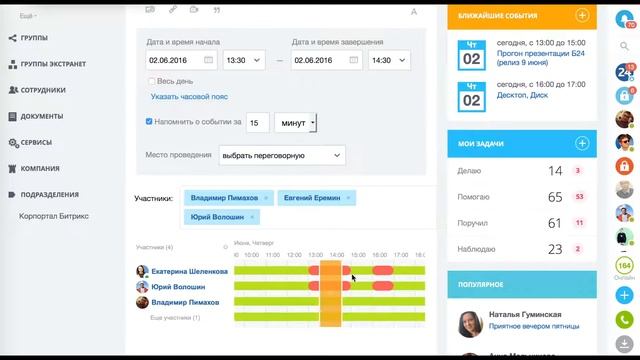Open Поручил tasks count 61
Viewport: 640px width, 360px height.
pyautogui.click(x=555, y=223)
